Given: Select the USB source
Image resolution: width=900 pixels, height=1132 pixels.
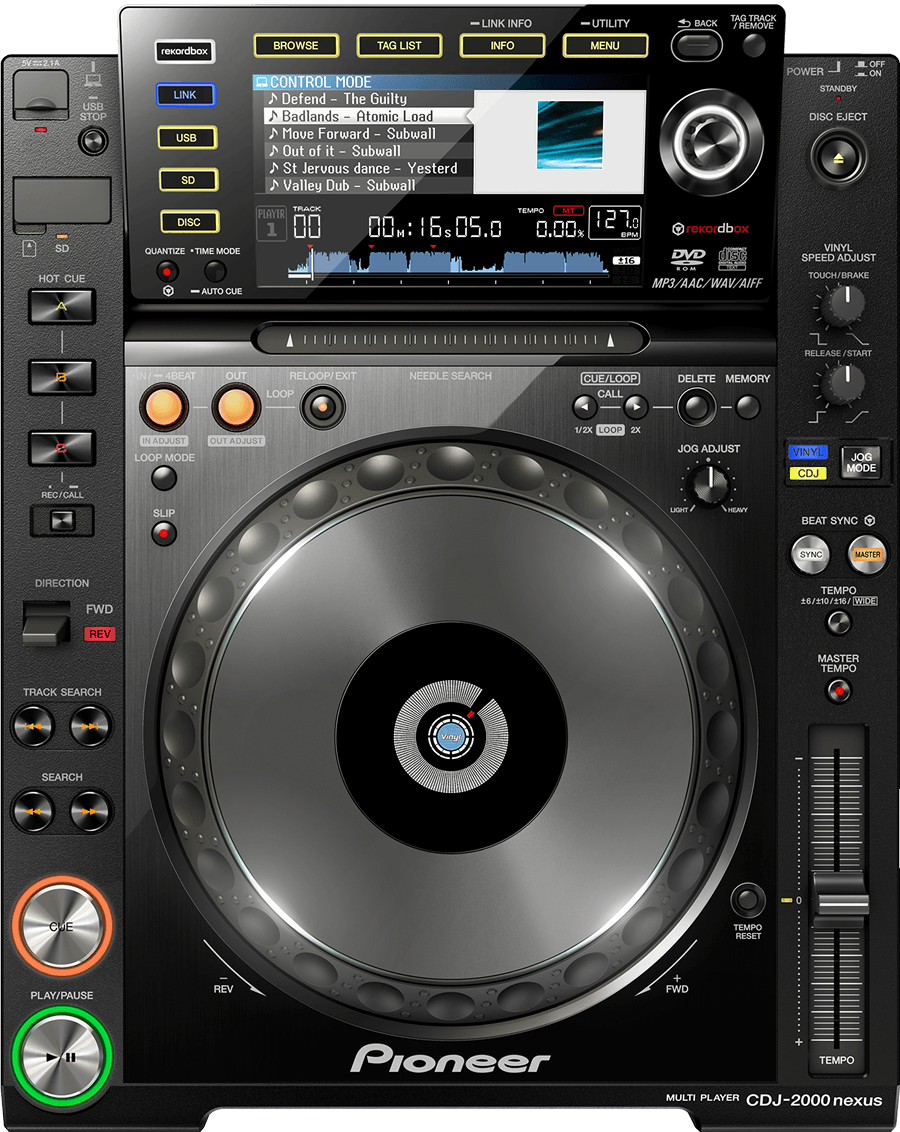Looking at the screenshot, I should [187, 137].
